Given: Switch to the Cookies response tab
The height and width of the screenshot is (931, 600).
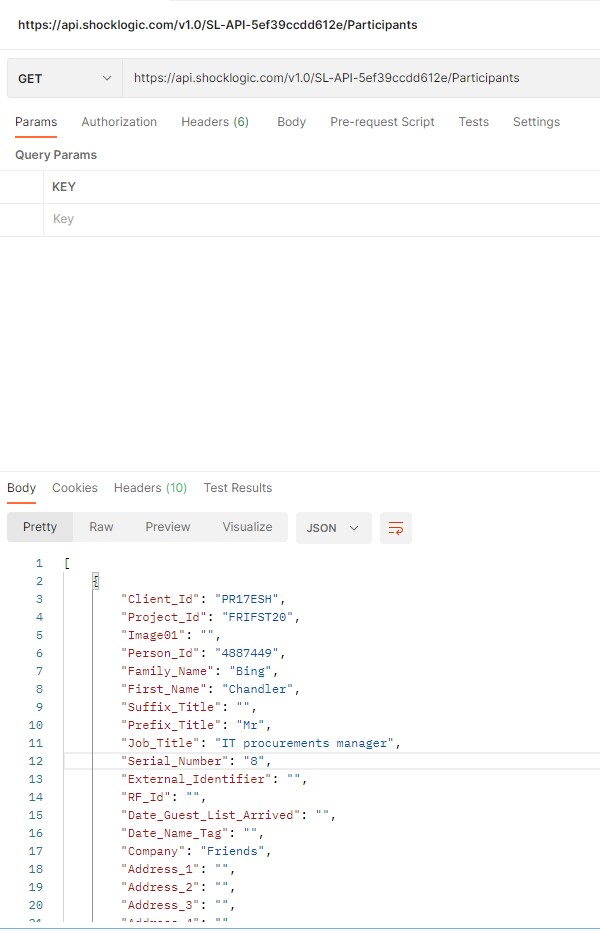Looking at the screenshot, I should (x=75, y=488).
